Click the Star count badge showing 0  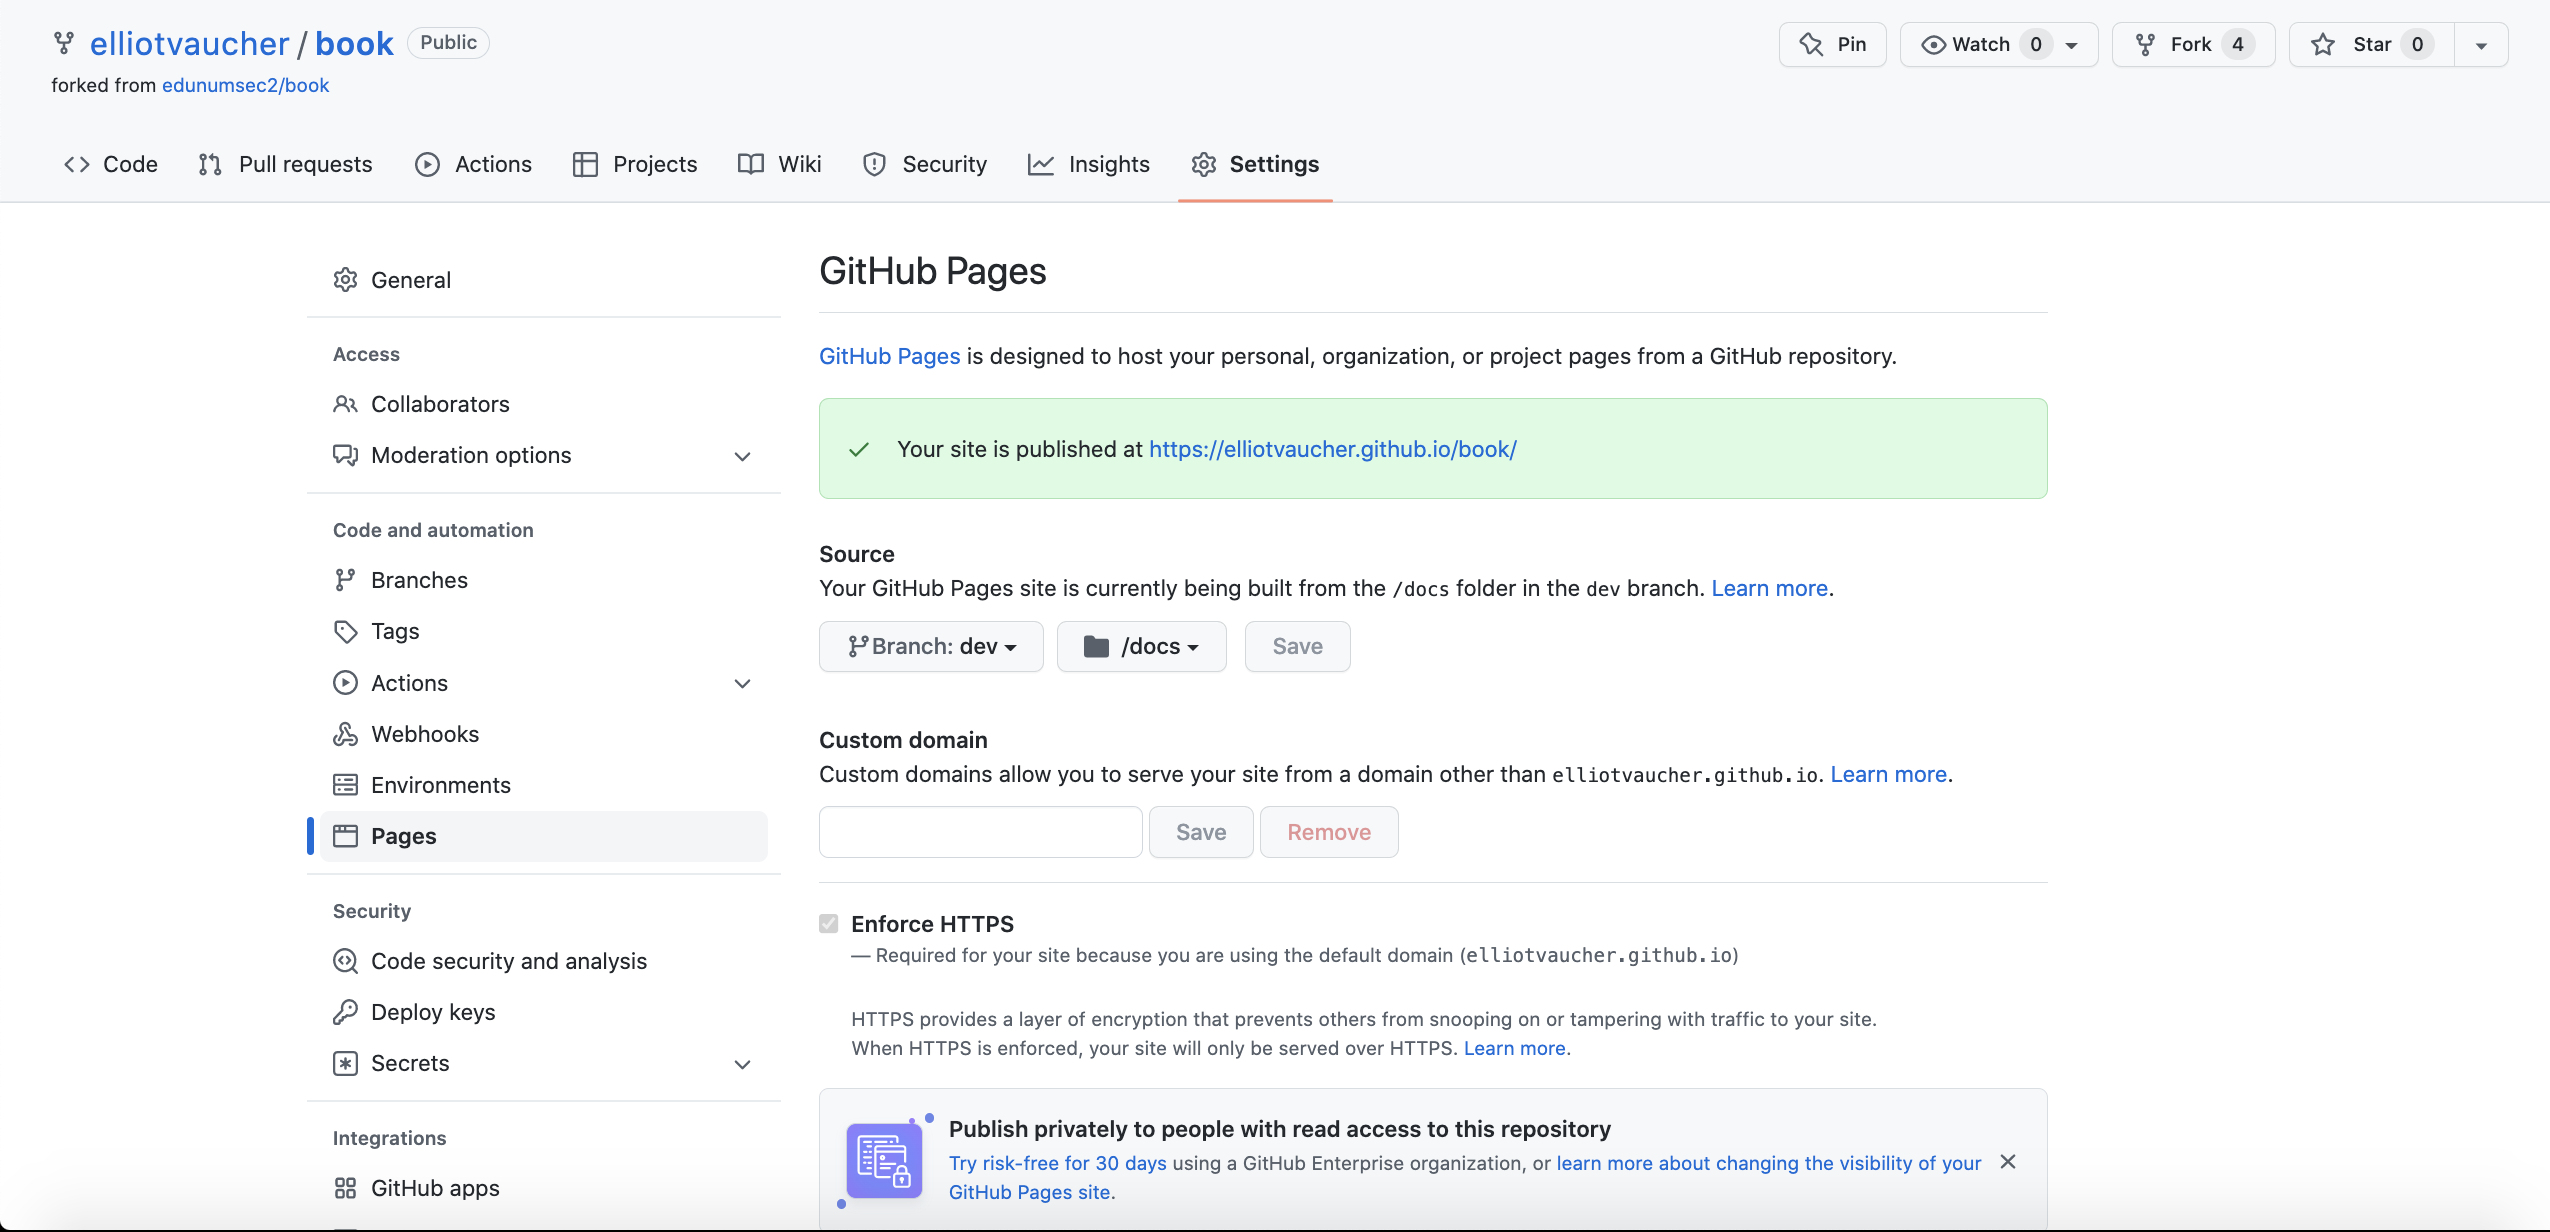click(2417, 44)
